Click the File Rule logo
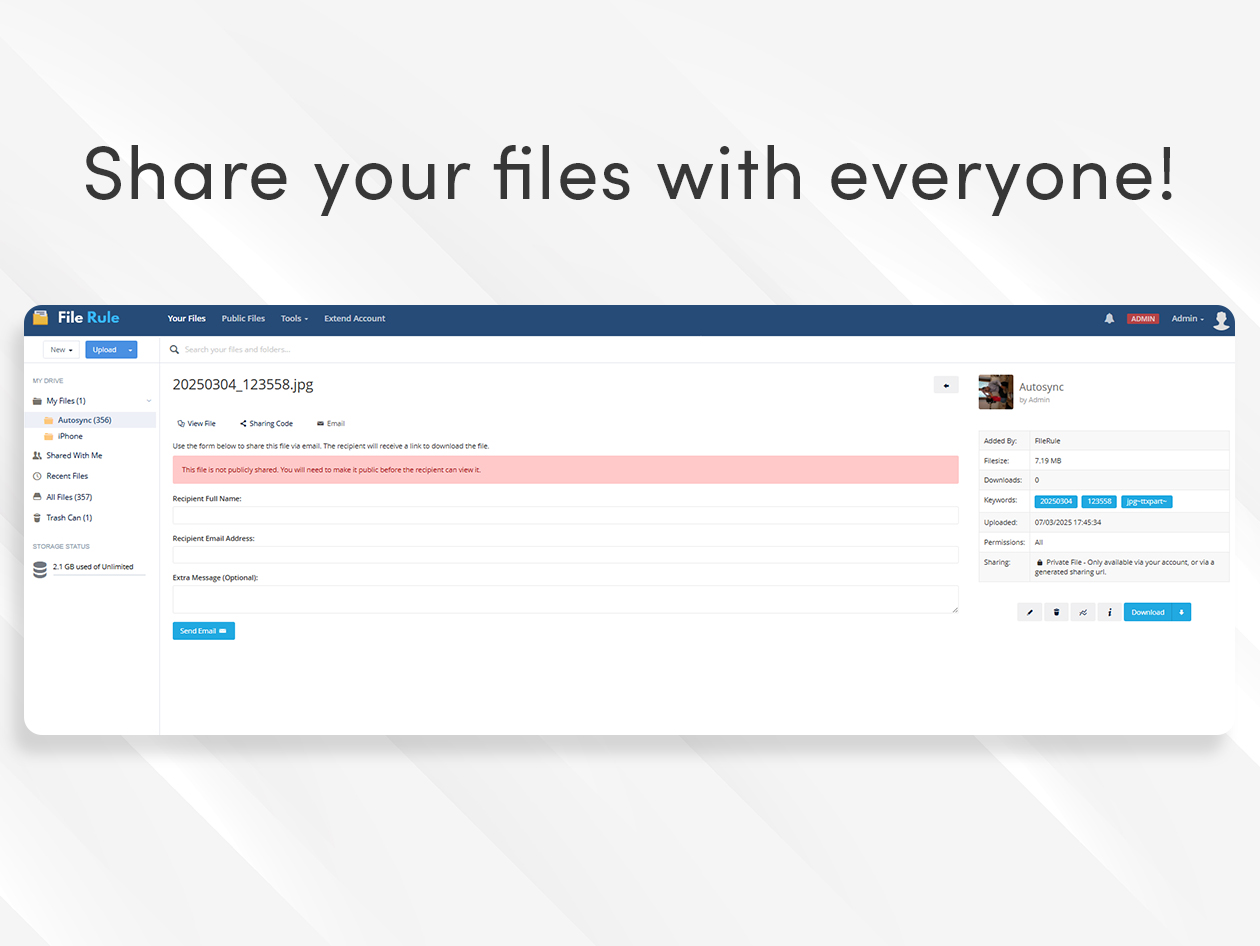Viewport: 1260px width, 946px height. point(76,318)
